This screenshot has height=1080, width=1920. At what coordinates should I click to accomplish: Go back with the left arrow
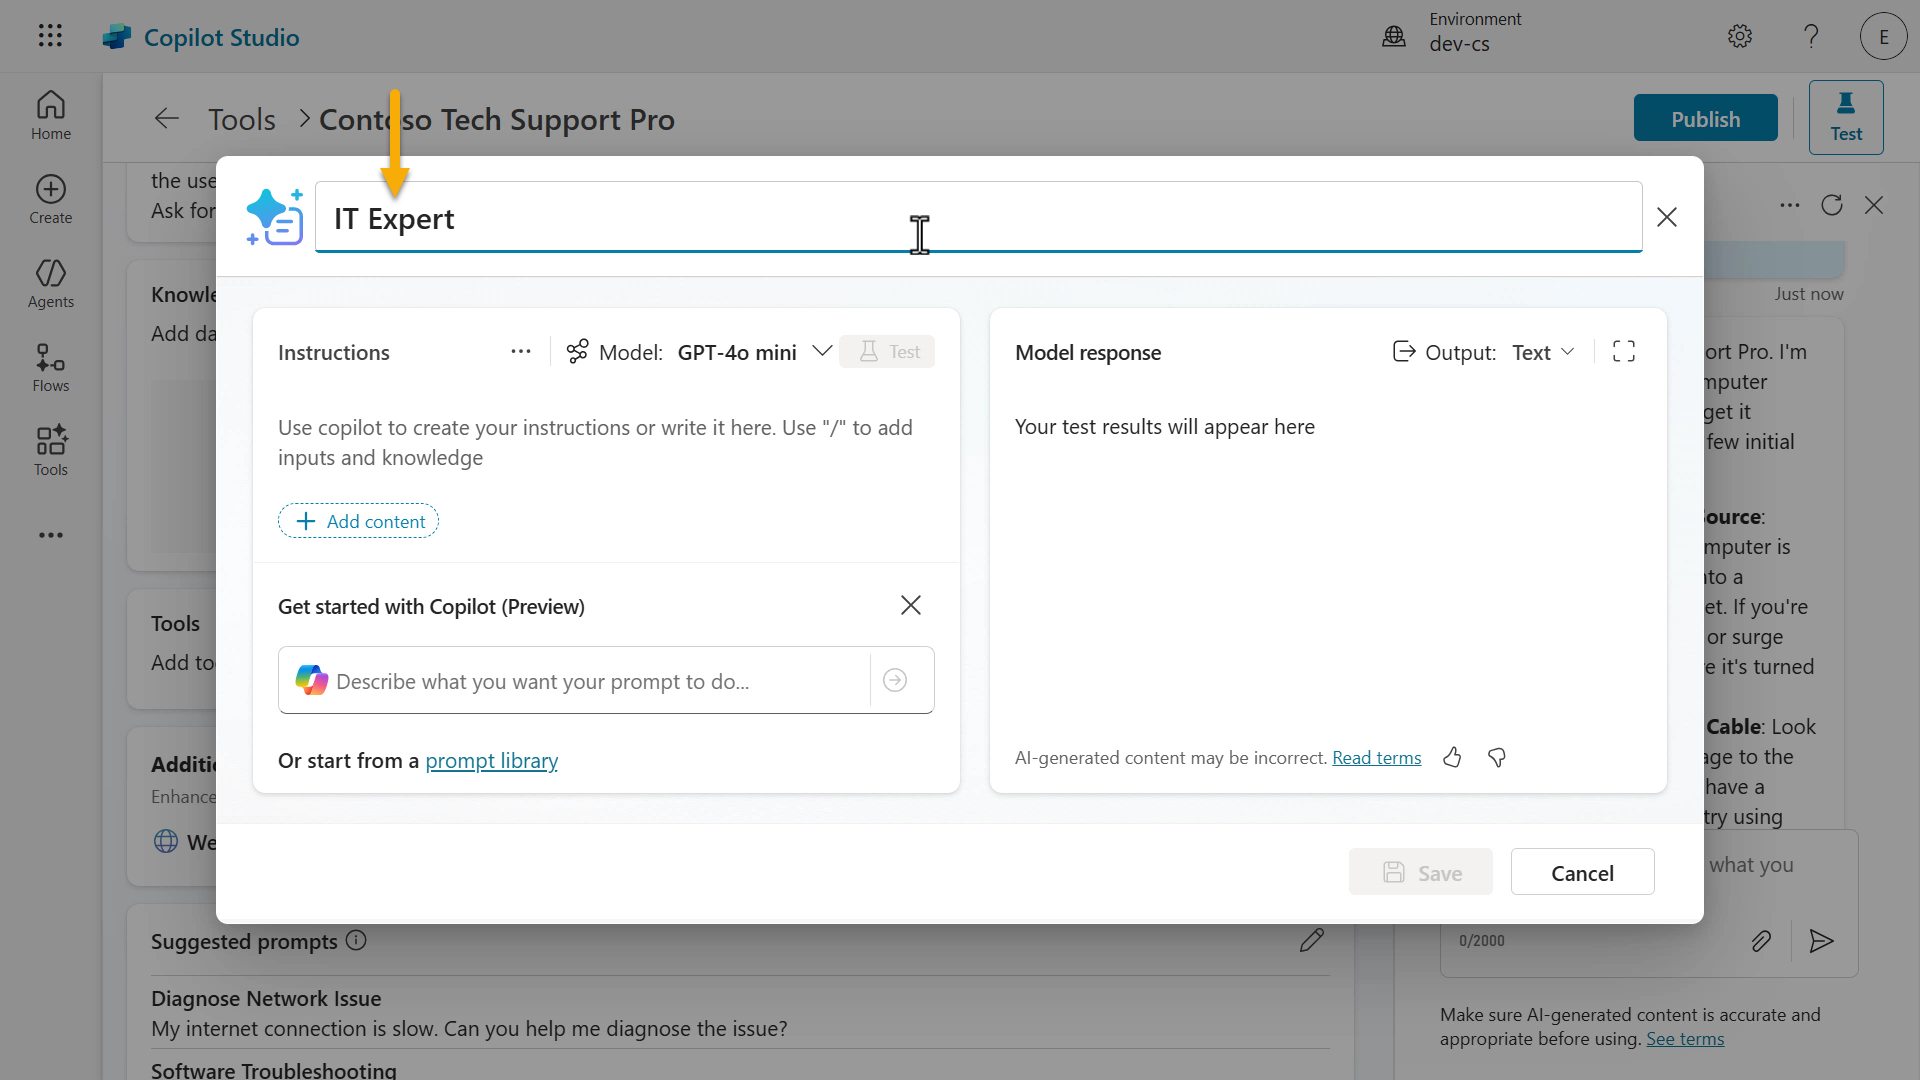tap(167, 119)
